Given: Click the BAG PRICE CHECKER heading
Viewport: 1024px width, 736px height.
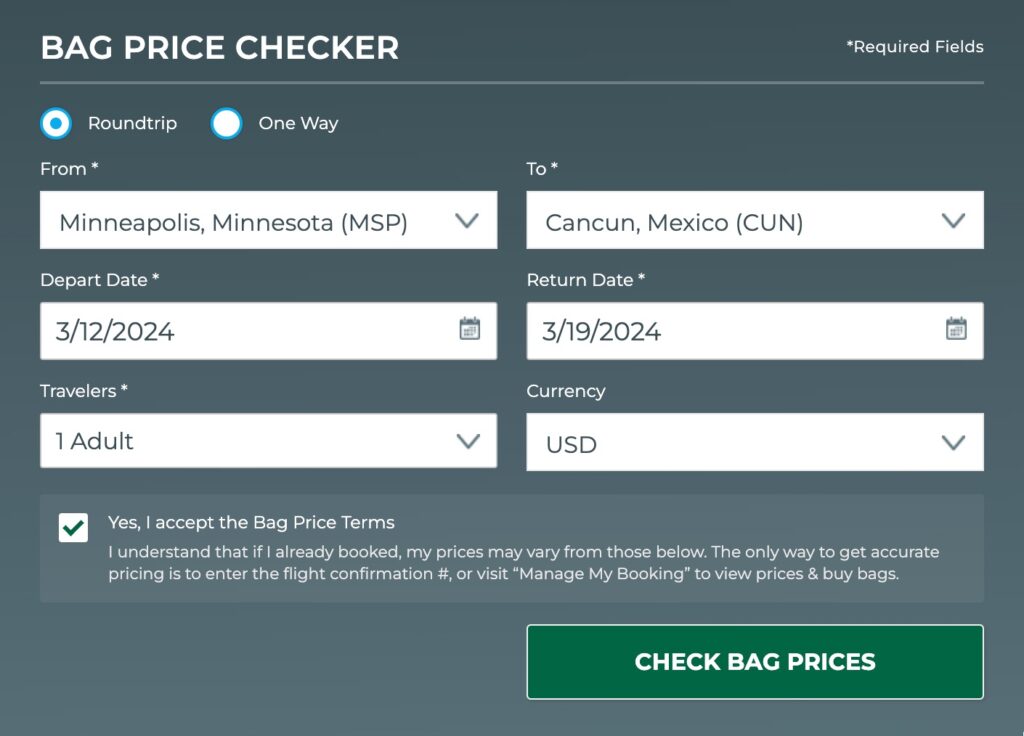Looking at the screenshot, I should point(219,47).
